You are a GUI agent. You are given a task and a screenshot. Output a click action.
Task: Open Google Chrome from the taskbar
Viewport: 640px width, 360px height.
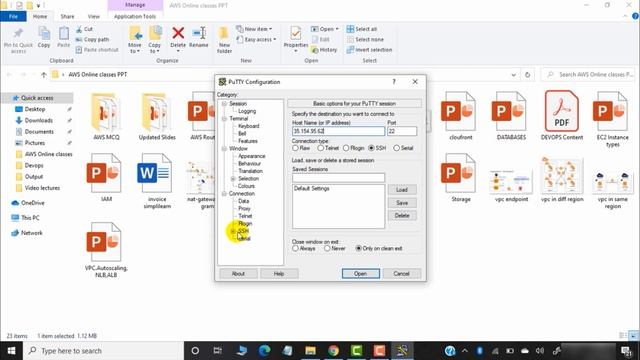click(x=333, y=351)
